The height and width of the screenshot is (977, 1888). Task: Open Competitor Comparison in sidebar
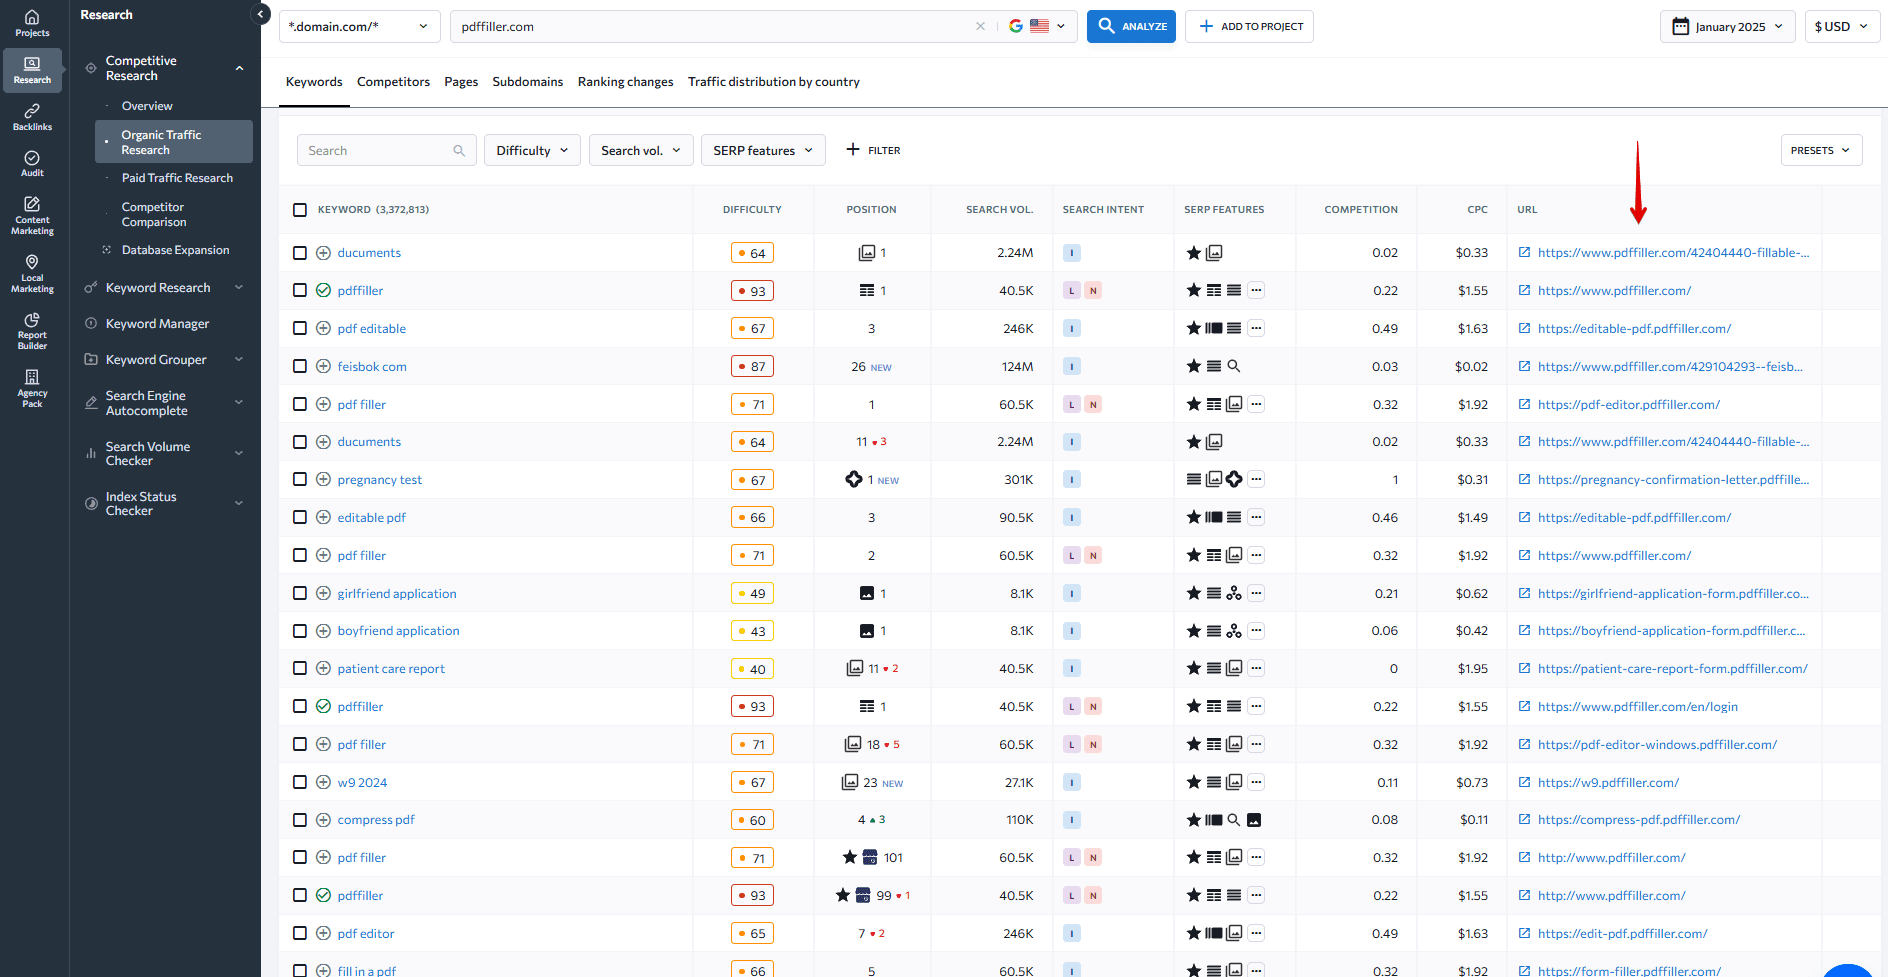[x=153, y=214]
